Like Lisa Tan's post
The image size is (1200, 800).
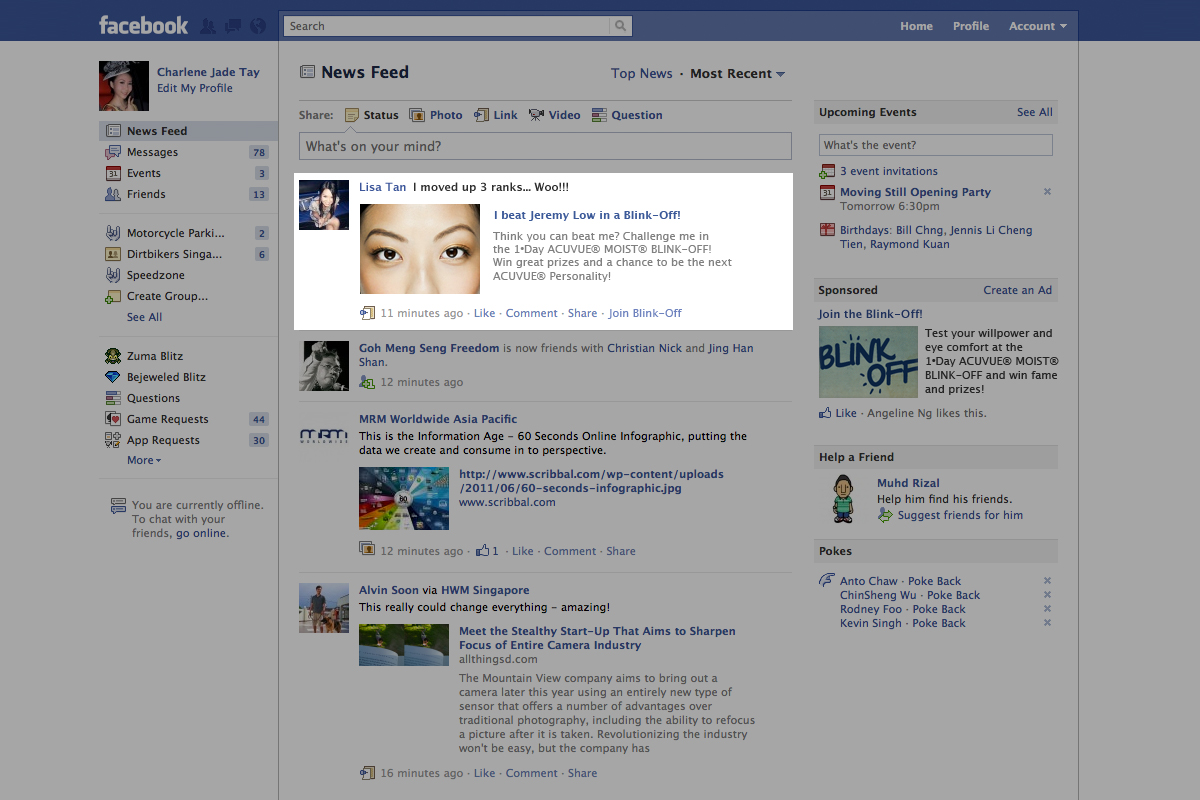point(484,313)
